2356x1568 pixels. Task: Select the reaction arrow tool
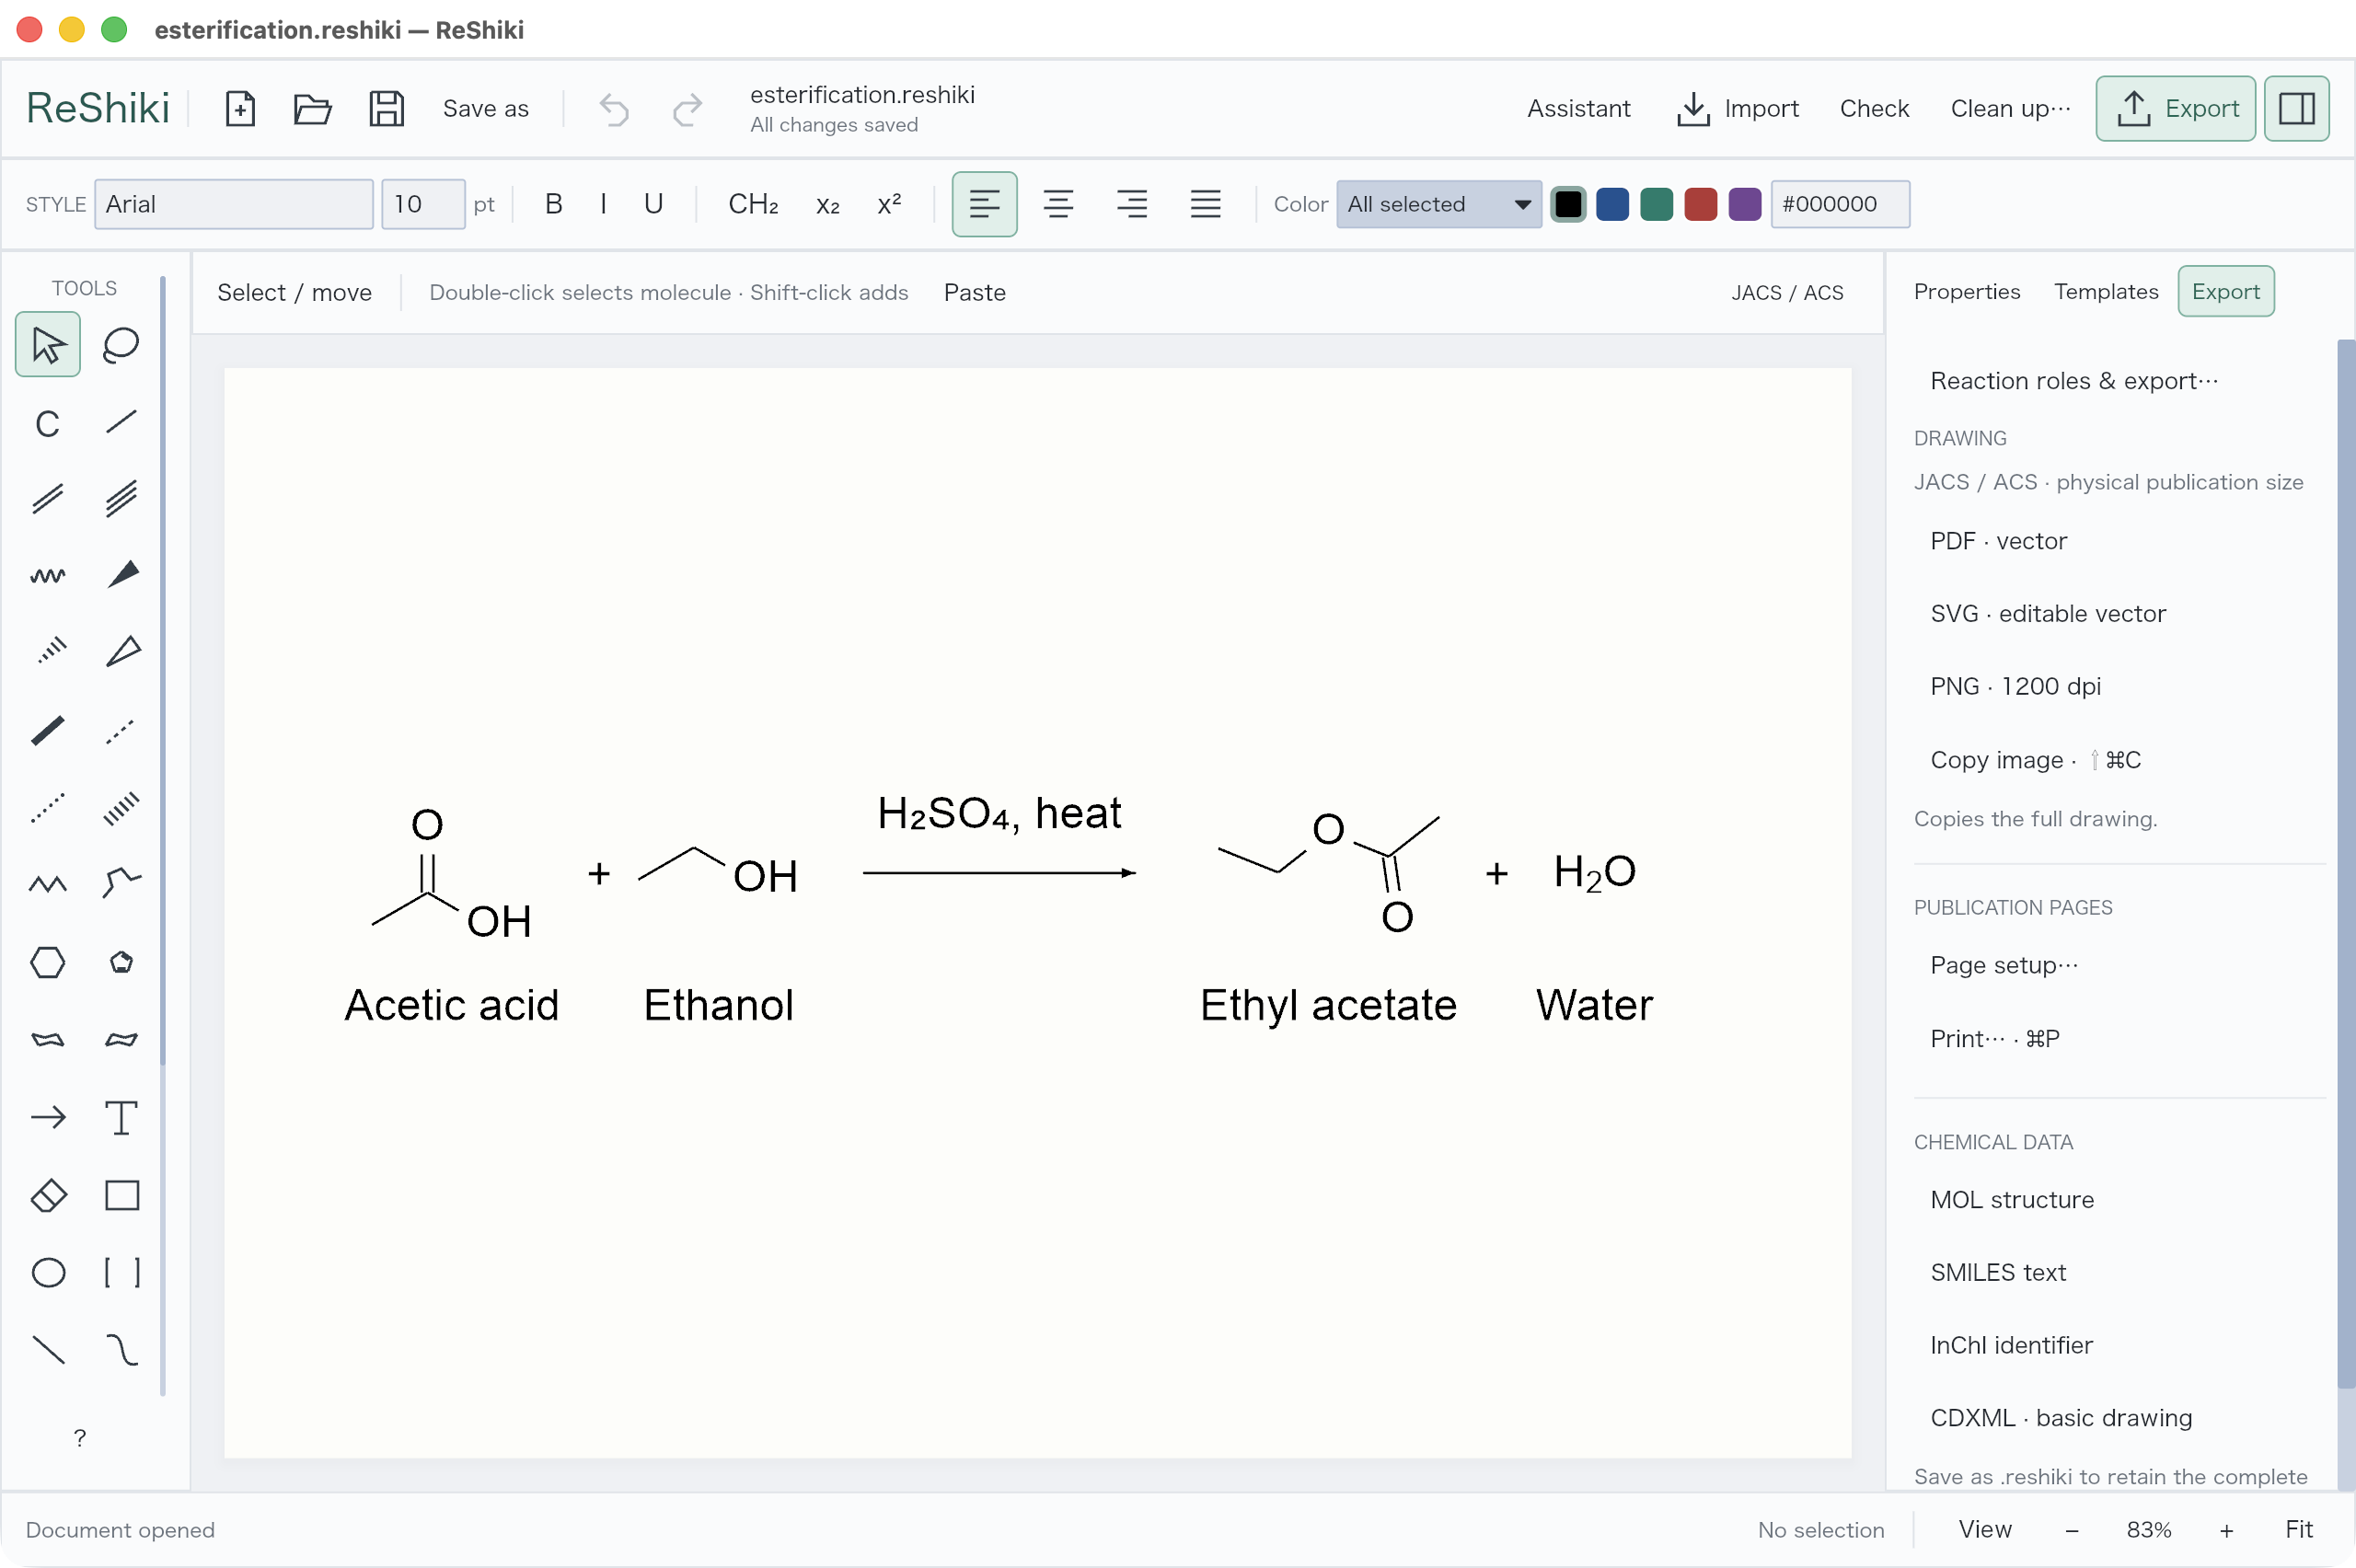tap(48, 1118)
